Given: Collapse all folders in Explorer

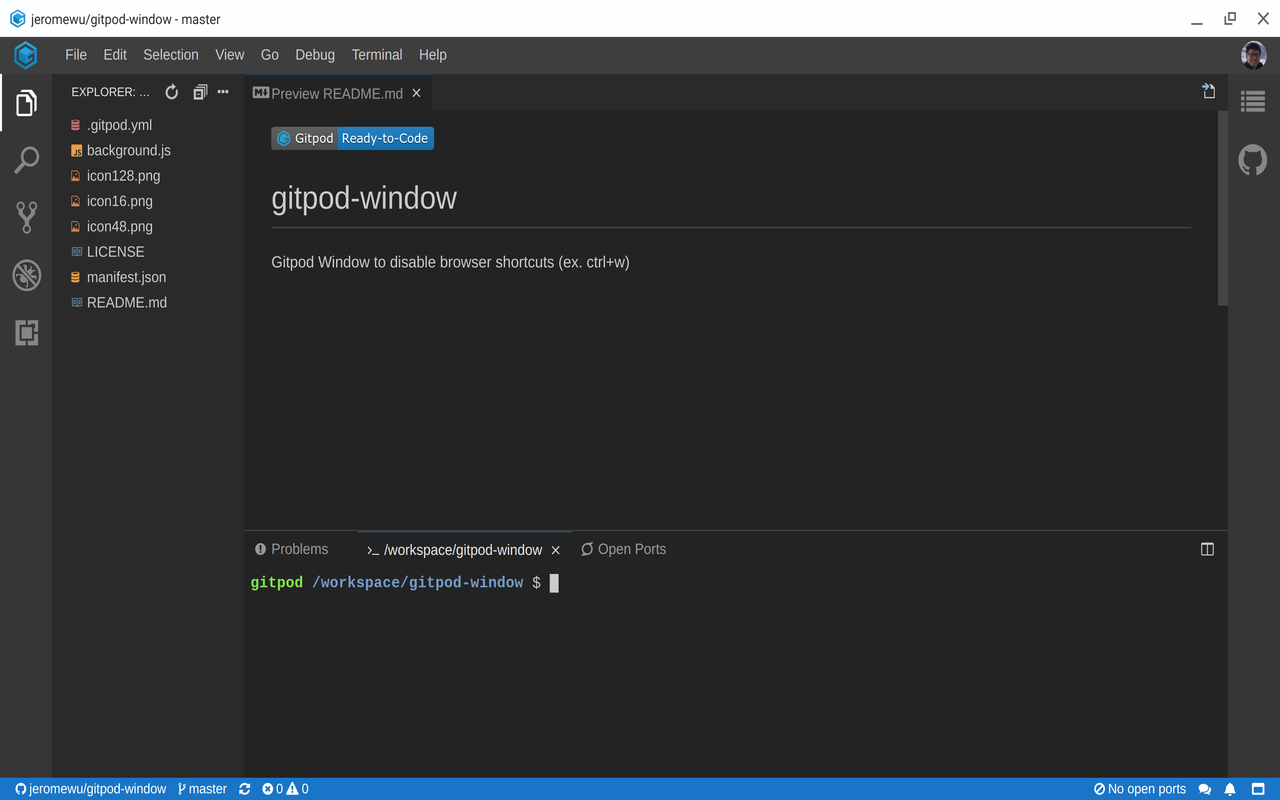Looking at the screenshot, I should point(200,92).
